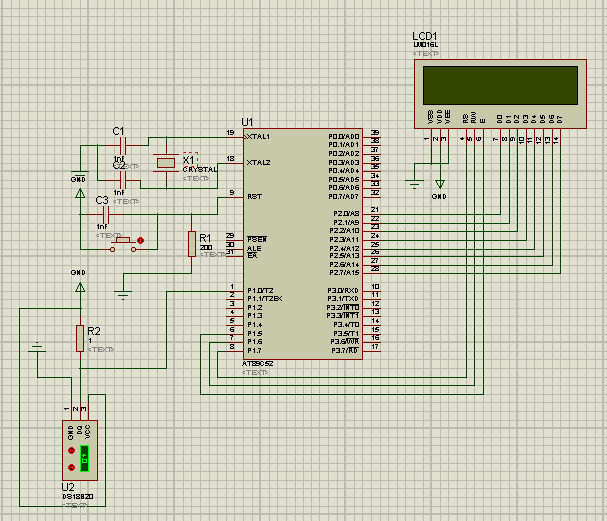
Task: Select the DS18B20 part name text
Action: (x=78, y=497)
